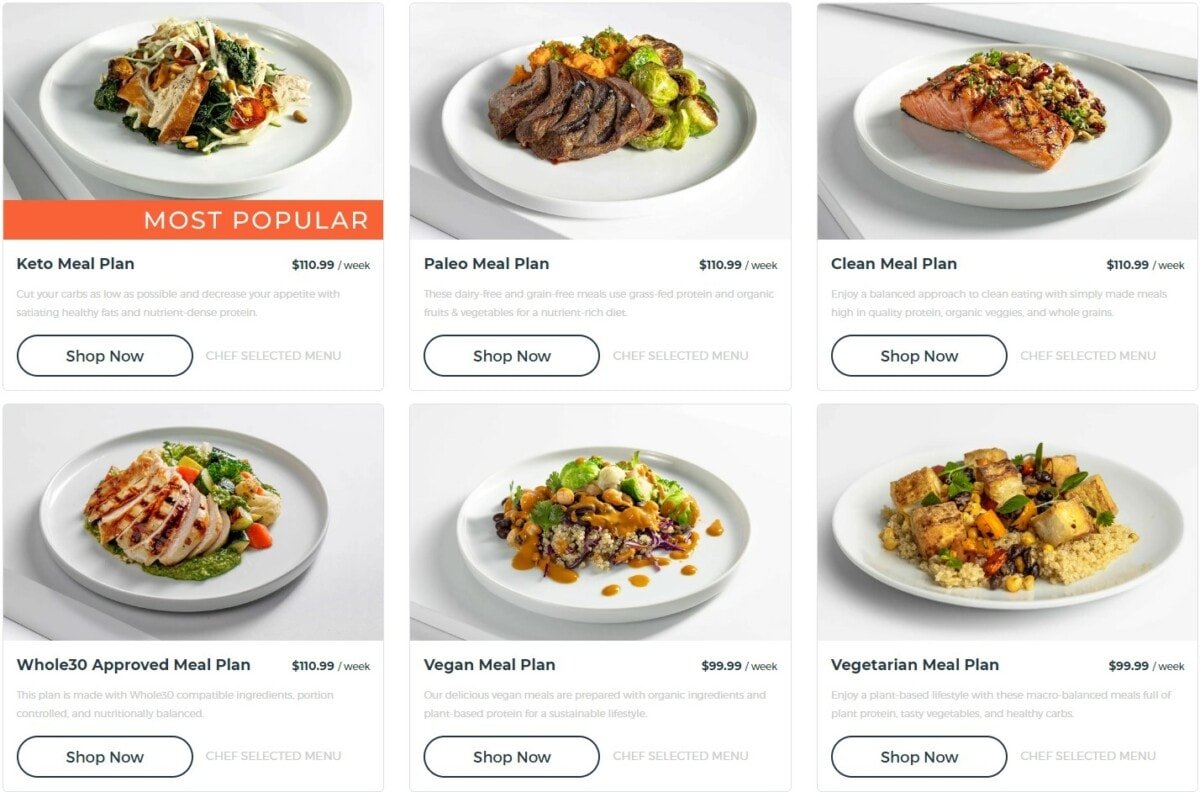Click Shop Now for Paleo Meal Plan
The image size is (1200, 792).
512,356
